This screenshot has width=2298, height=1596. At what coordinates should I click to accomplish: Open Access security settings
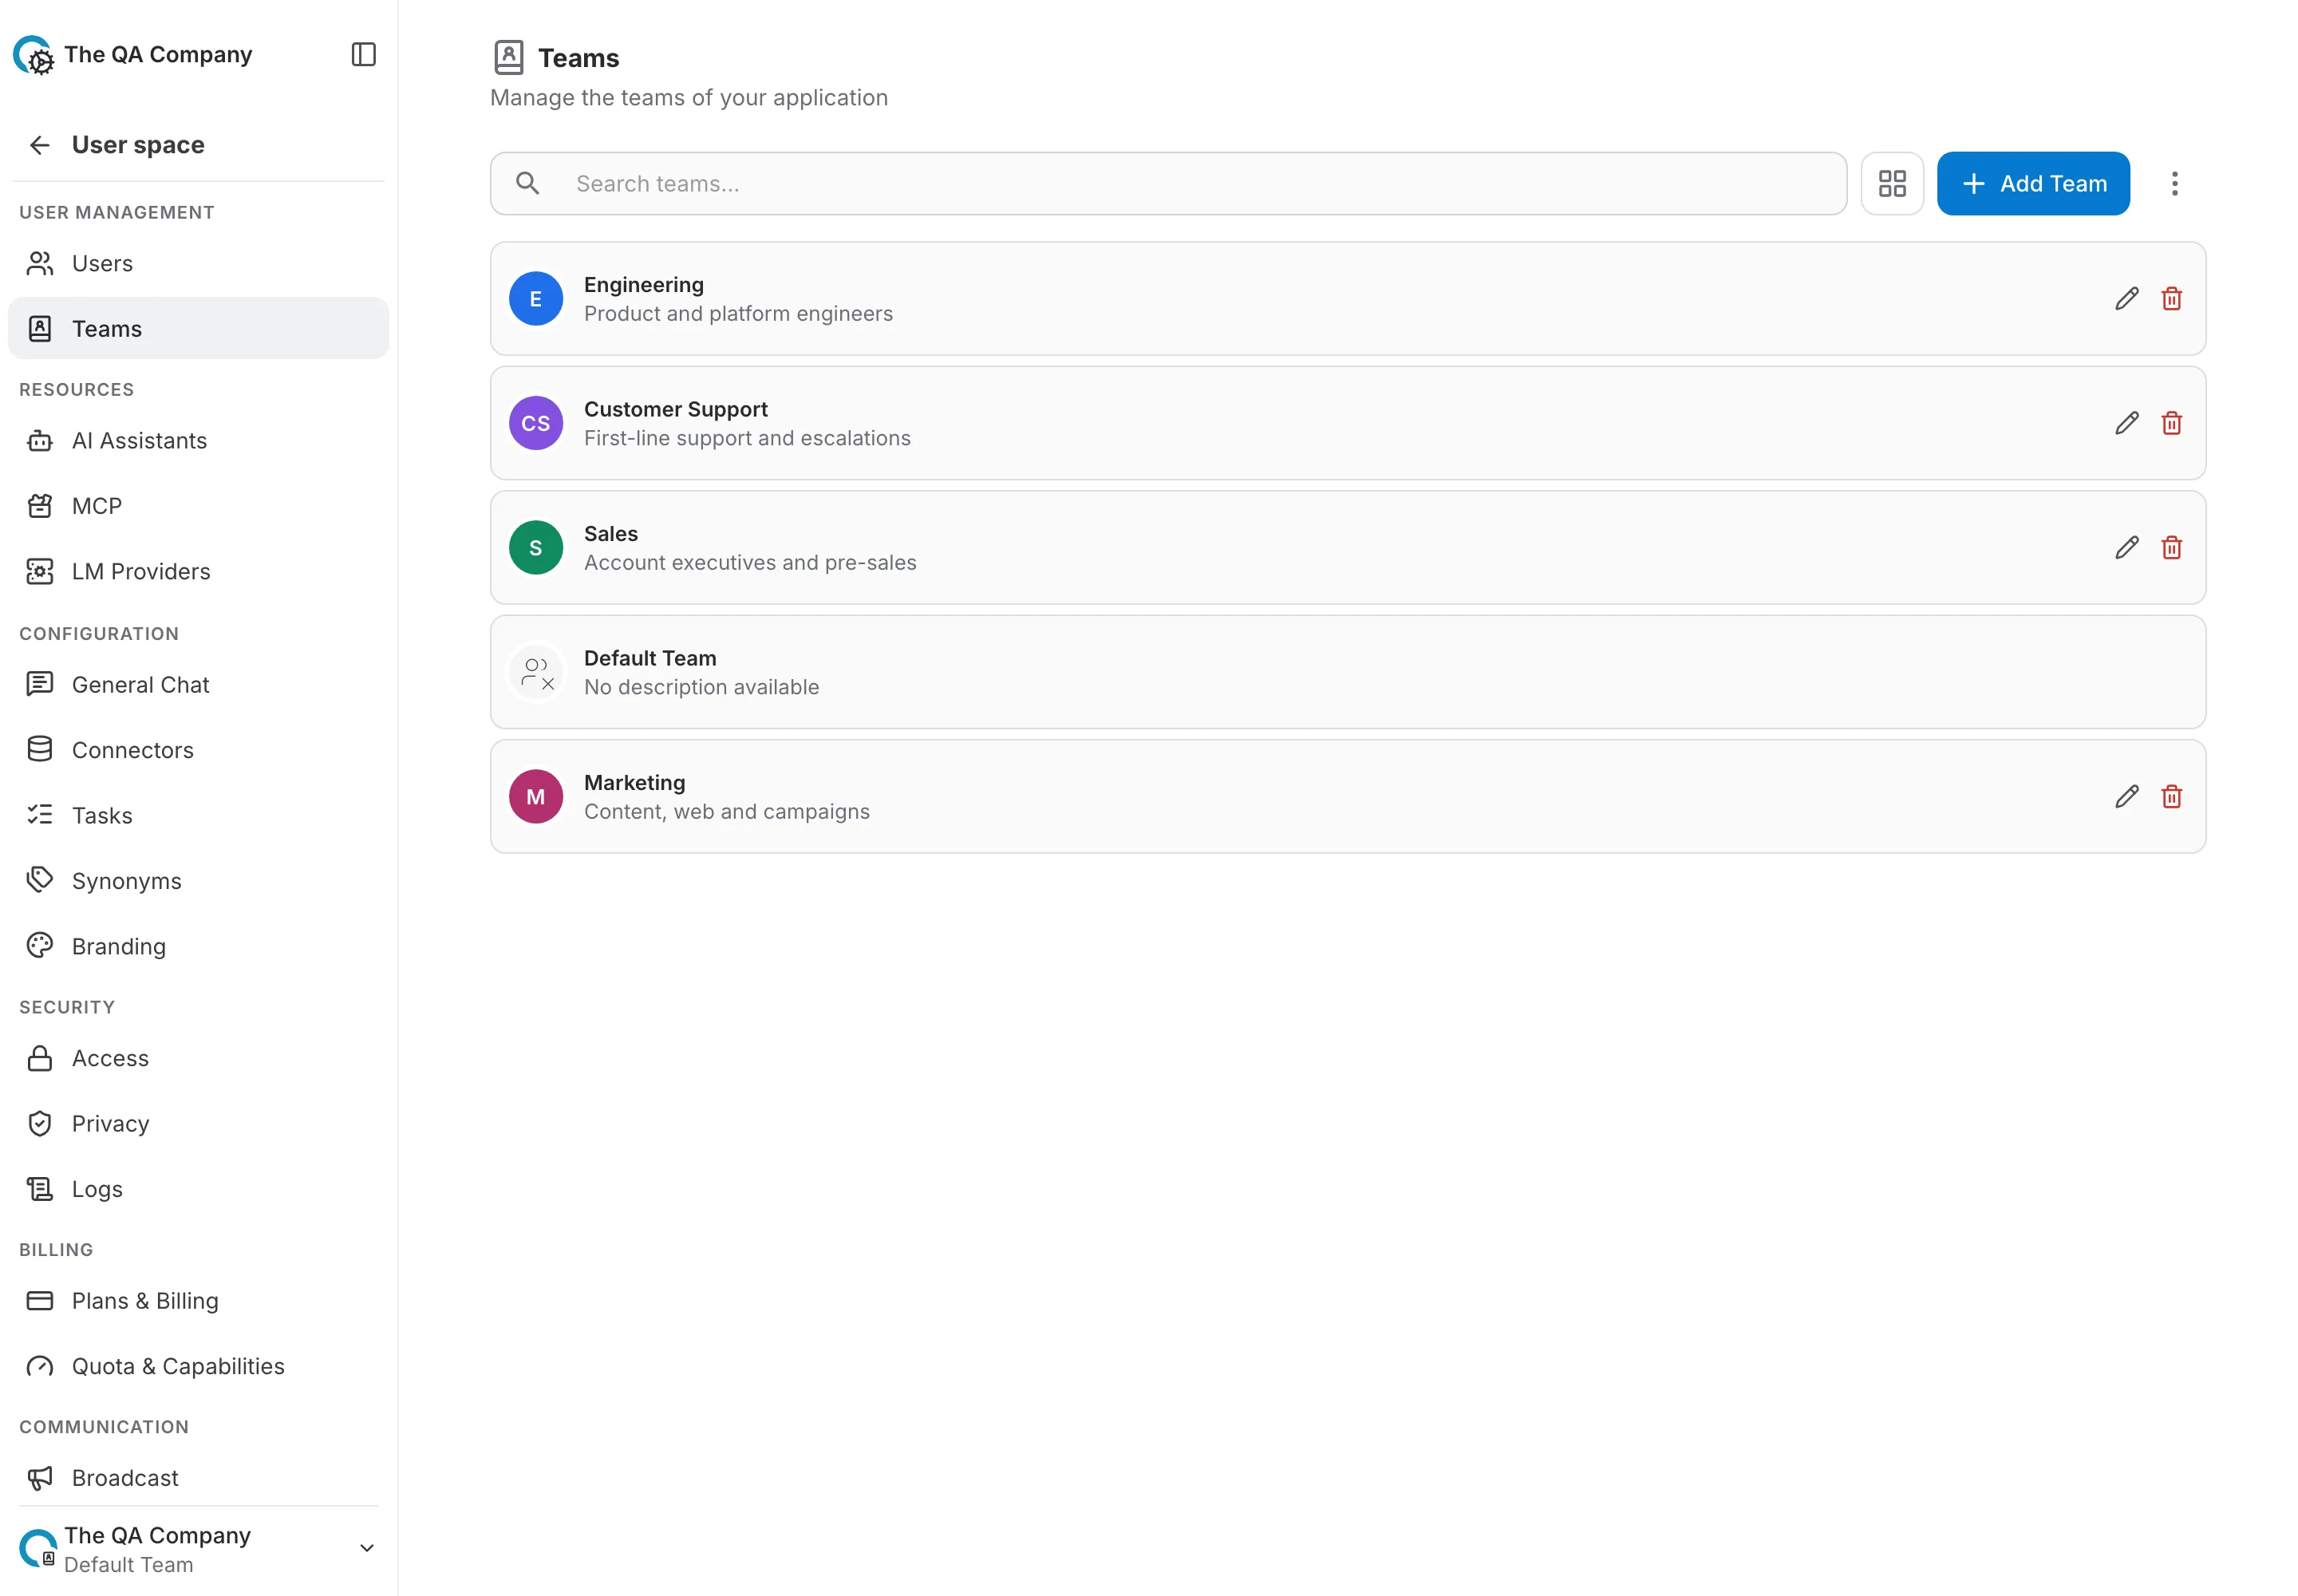(x=198, y=1058)
